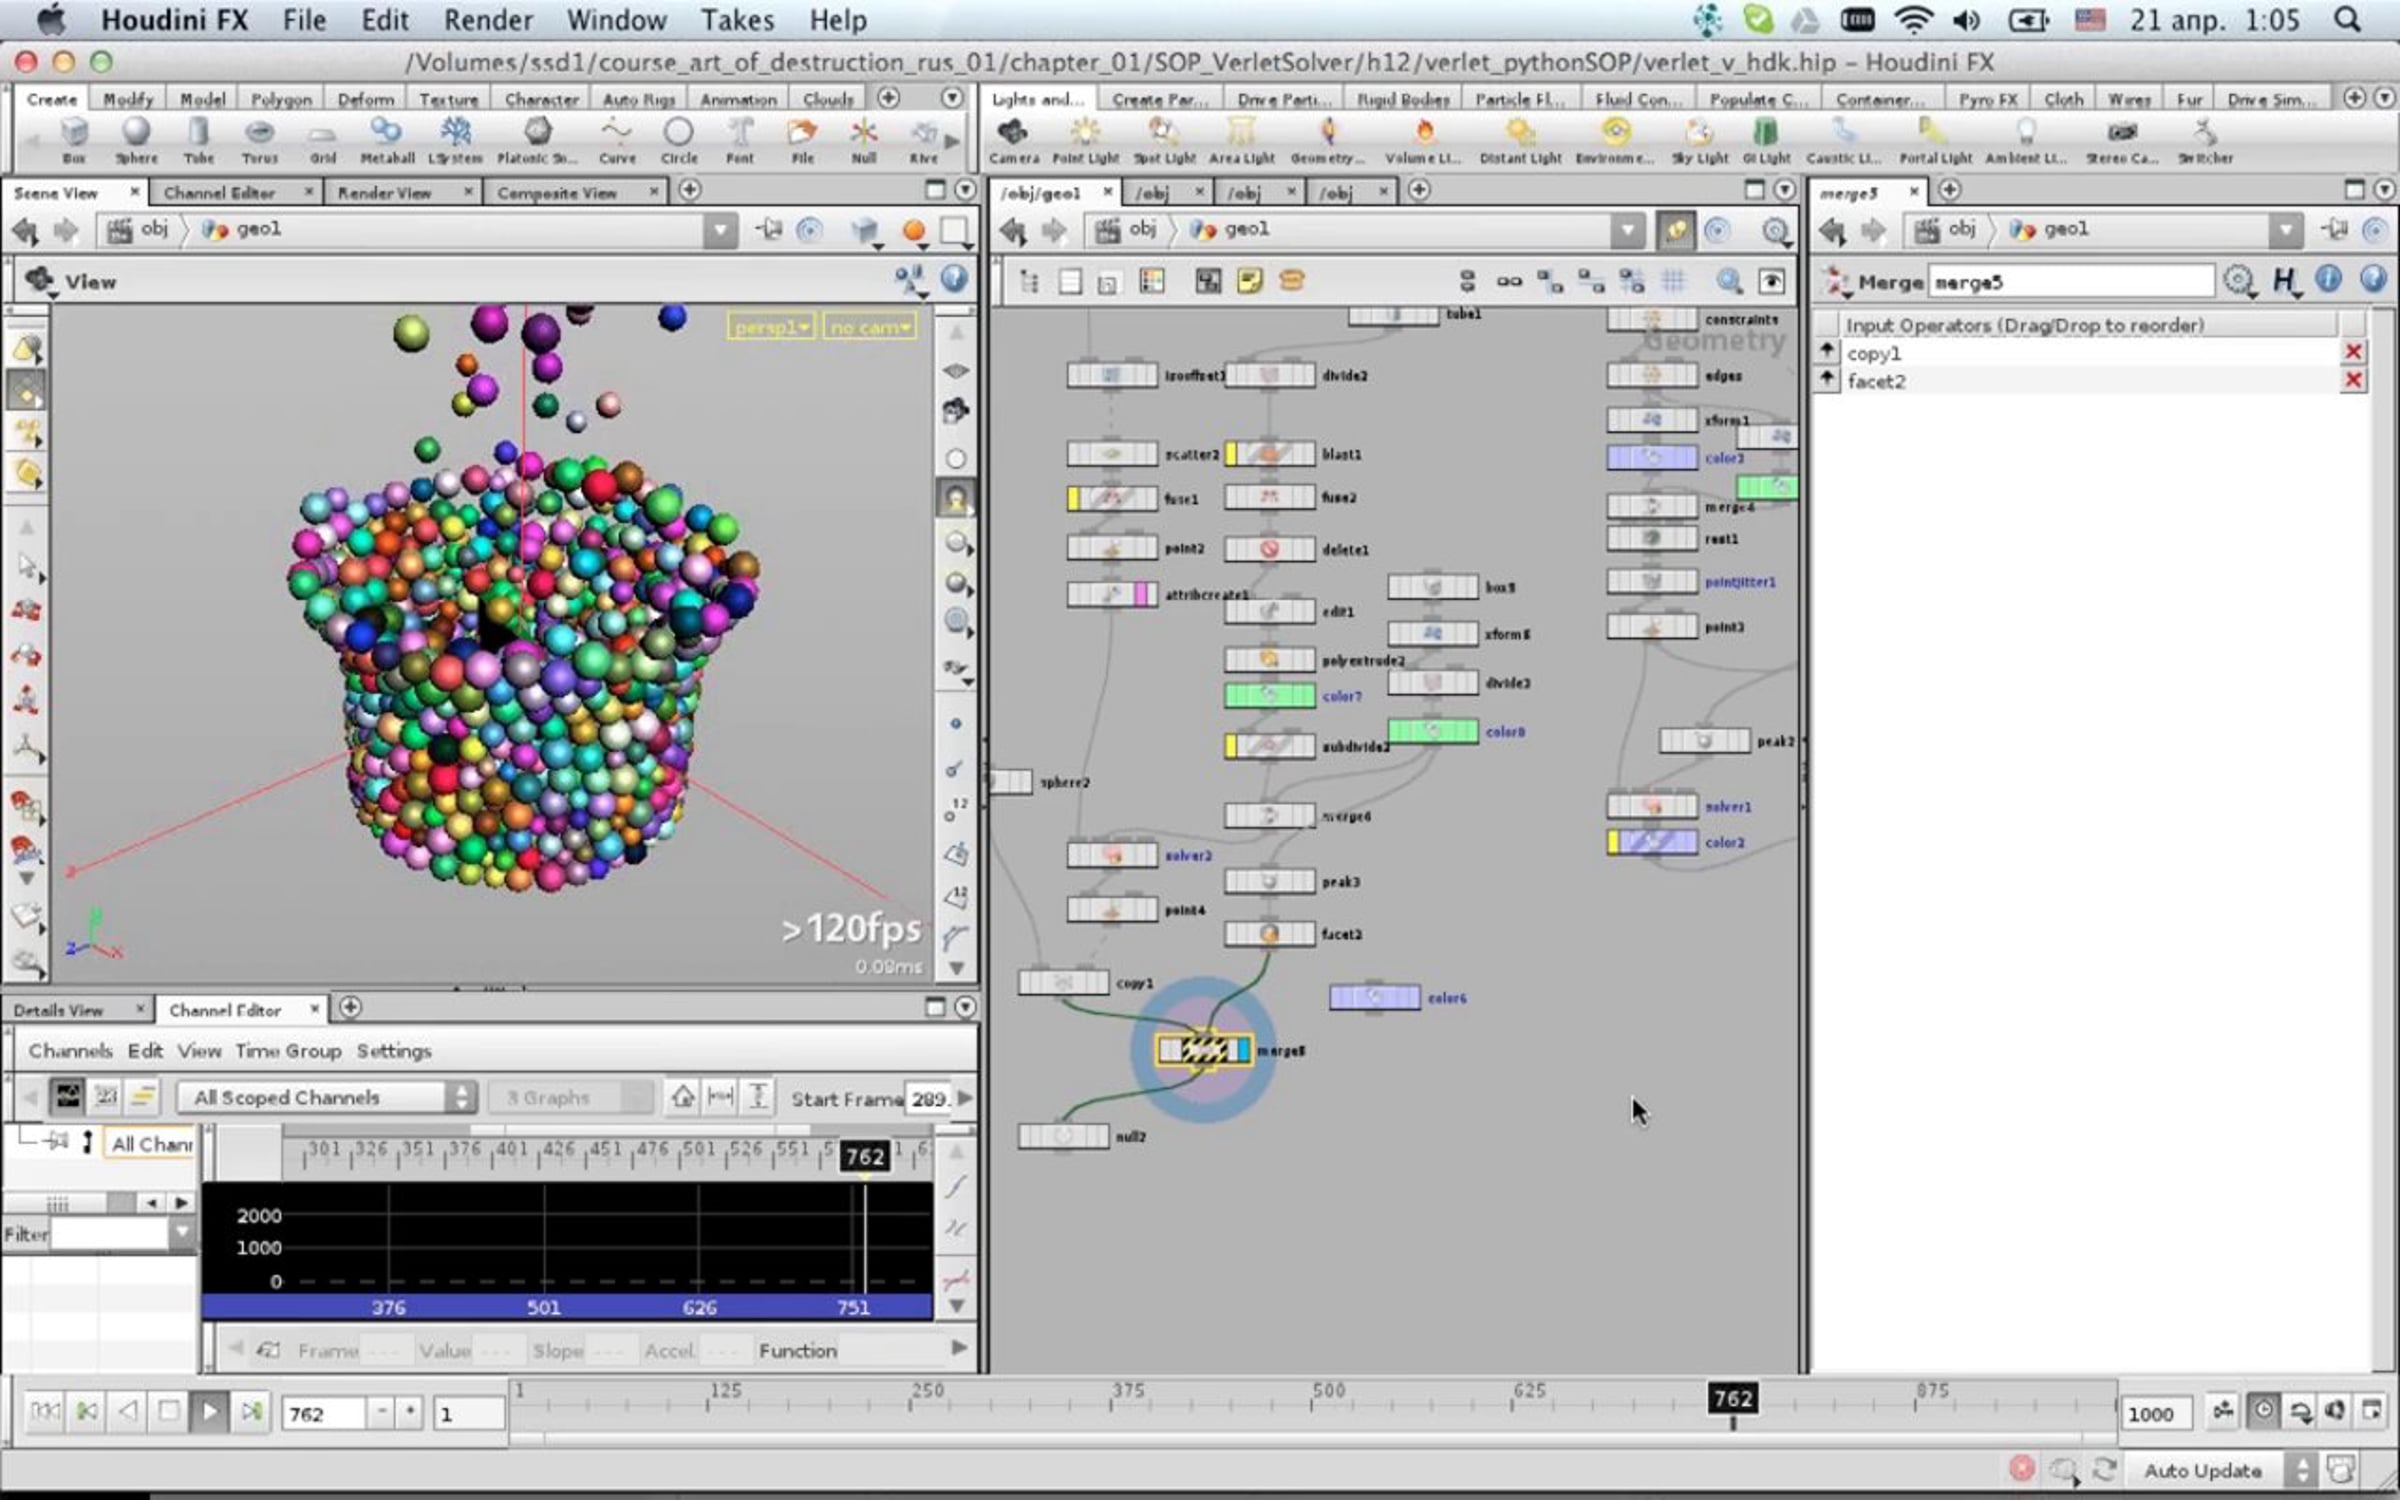Create a Box from the Create shelf
Viewport: 2400px width, 1500px height.
point(74,139)
